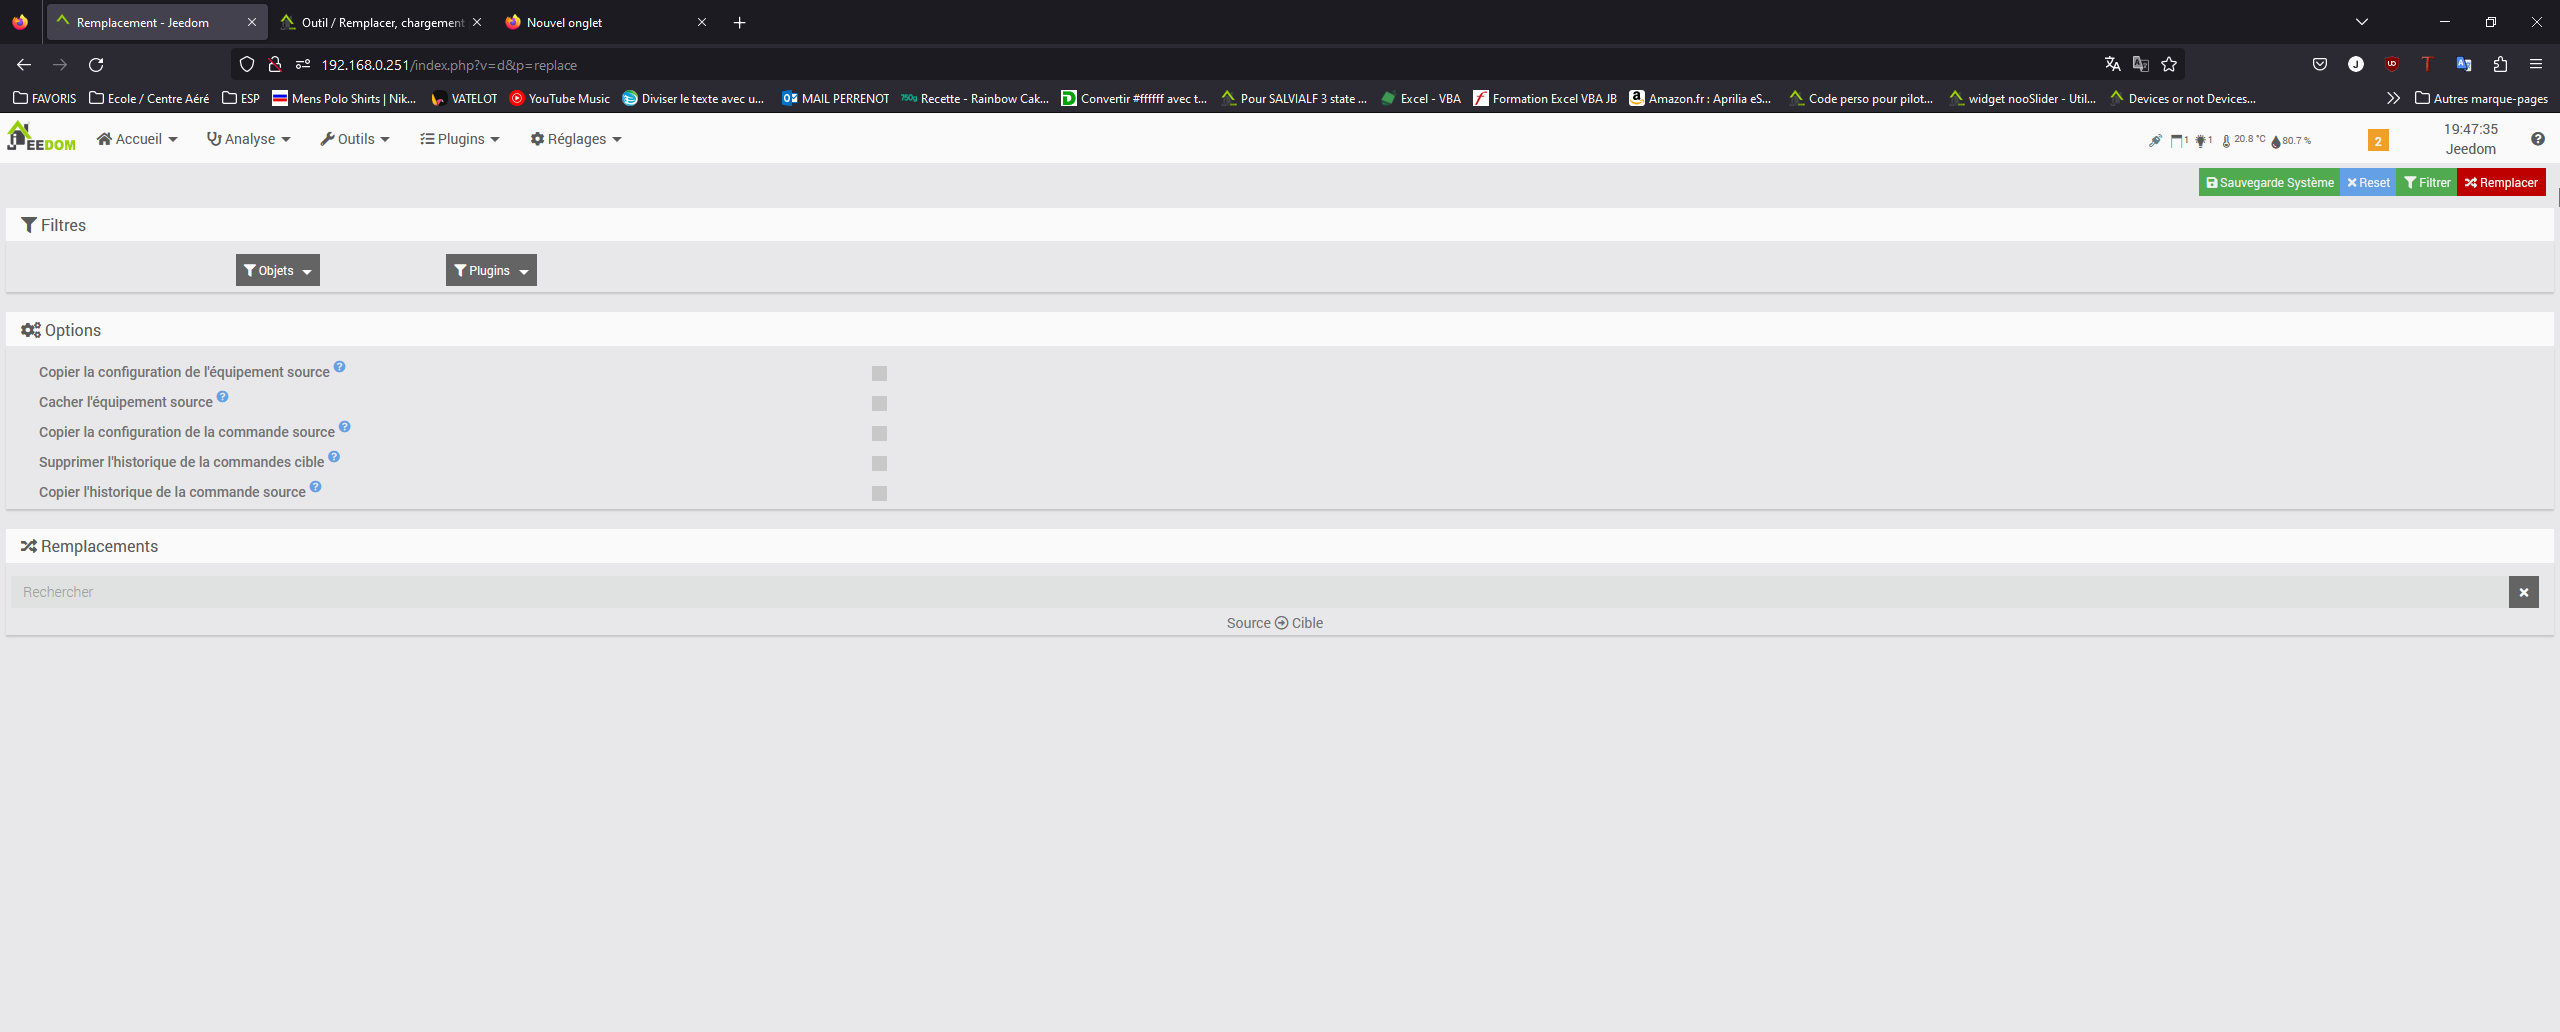Switch to the Nouvel onglet tab
This screenshot has height=1032, width=2560.
point(605,22)
